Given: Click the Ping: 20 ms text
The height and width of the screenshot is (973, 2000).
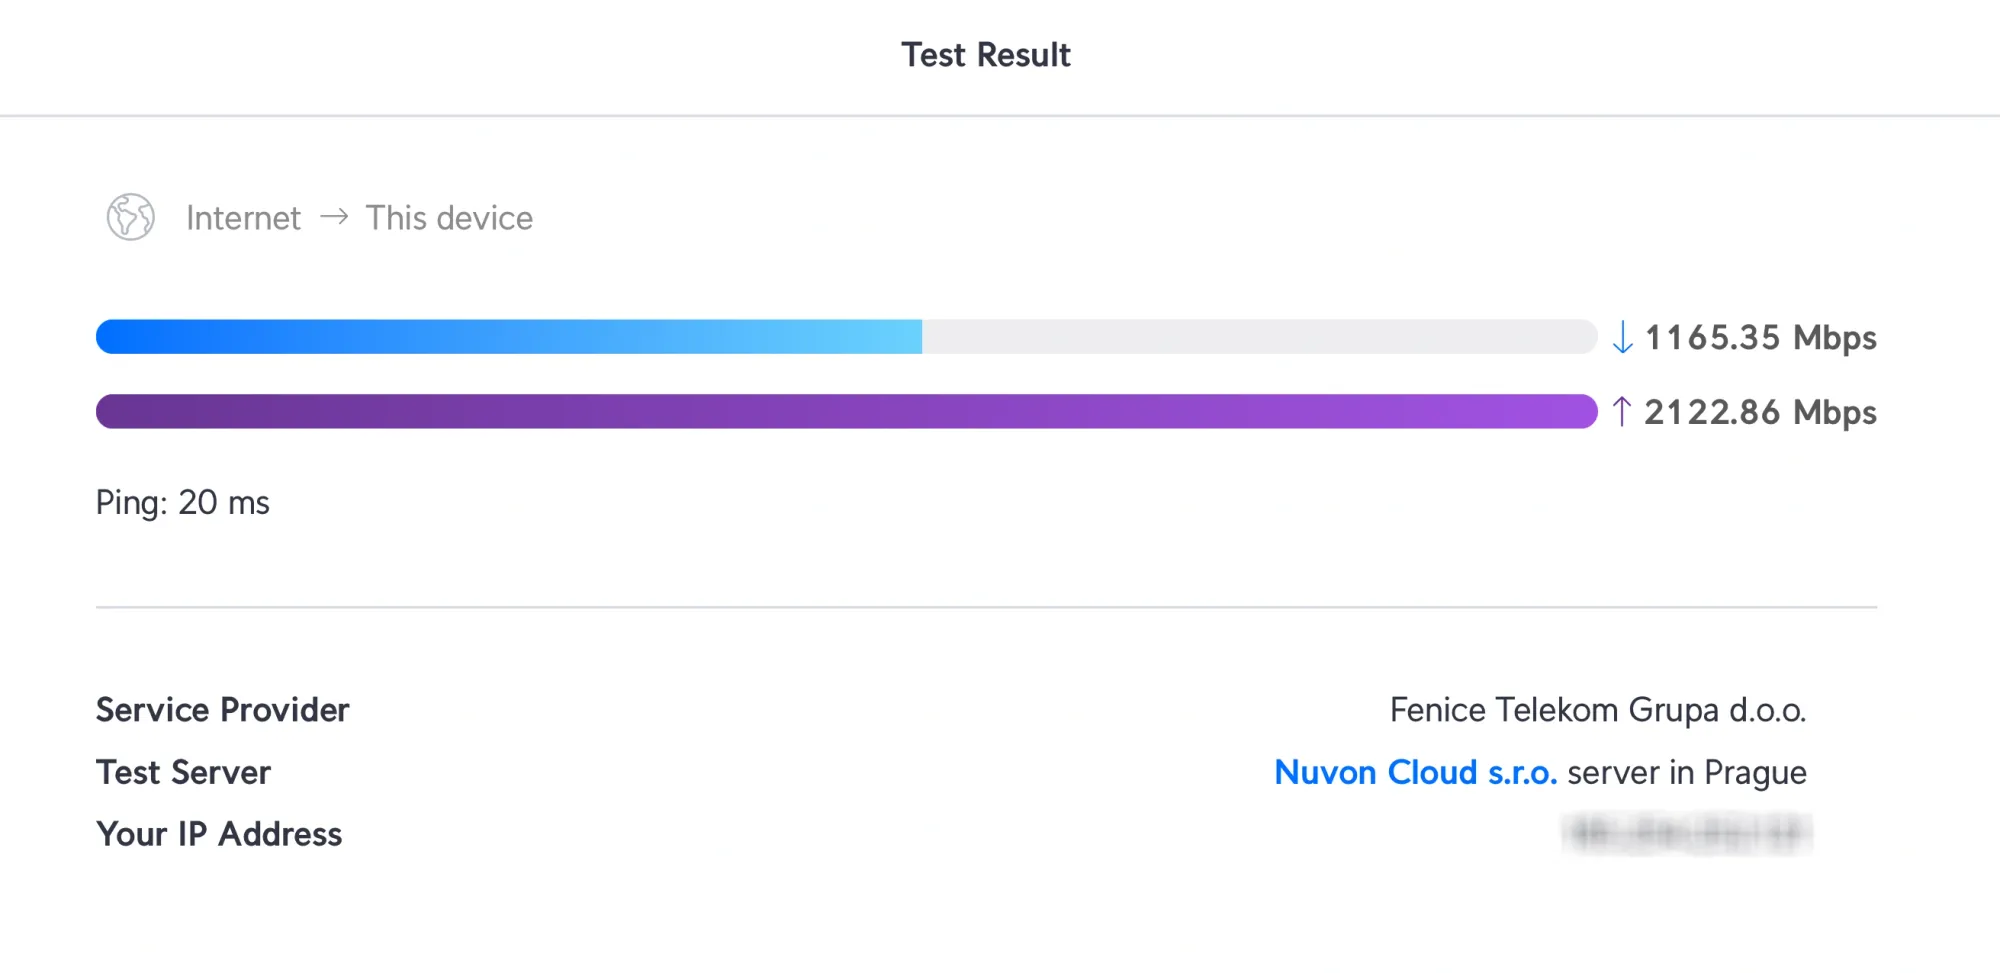Looking at the screenshot, I should [x=182, y=502].
